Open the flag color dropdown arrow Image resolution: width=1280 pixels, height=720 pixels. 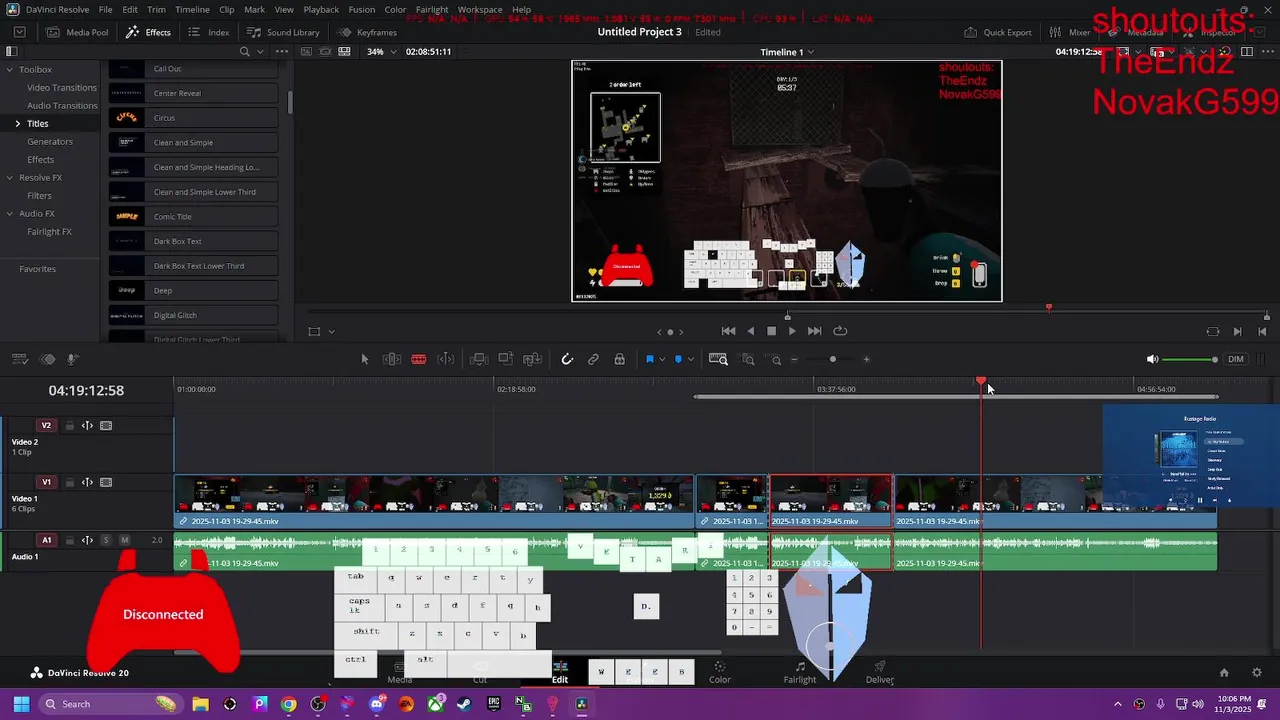[662, 360]
